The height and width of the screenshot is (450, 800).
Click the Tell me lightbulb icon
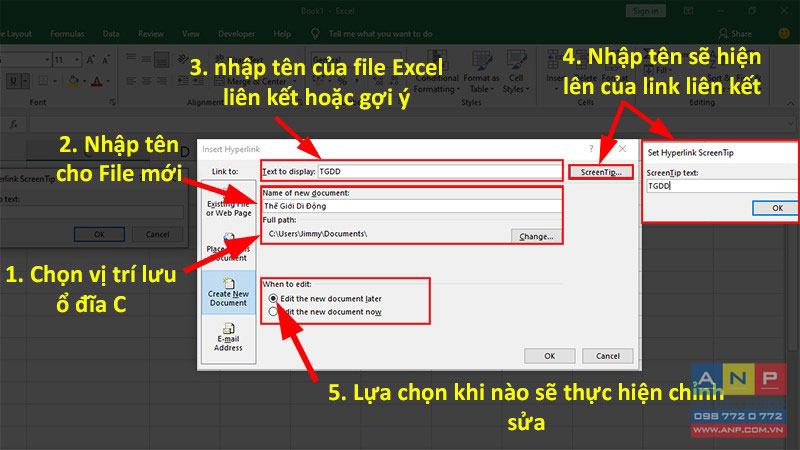(315, 34)
